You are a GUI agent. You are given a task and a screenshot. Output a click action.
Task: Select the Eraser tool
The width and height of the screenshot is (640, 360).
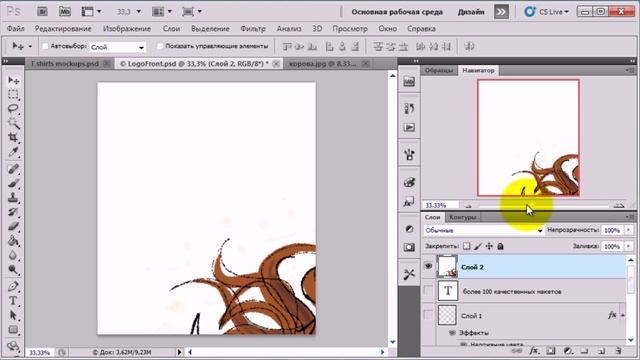(x=13, y=226)
